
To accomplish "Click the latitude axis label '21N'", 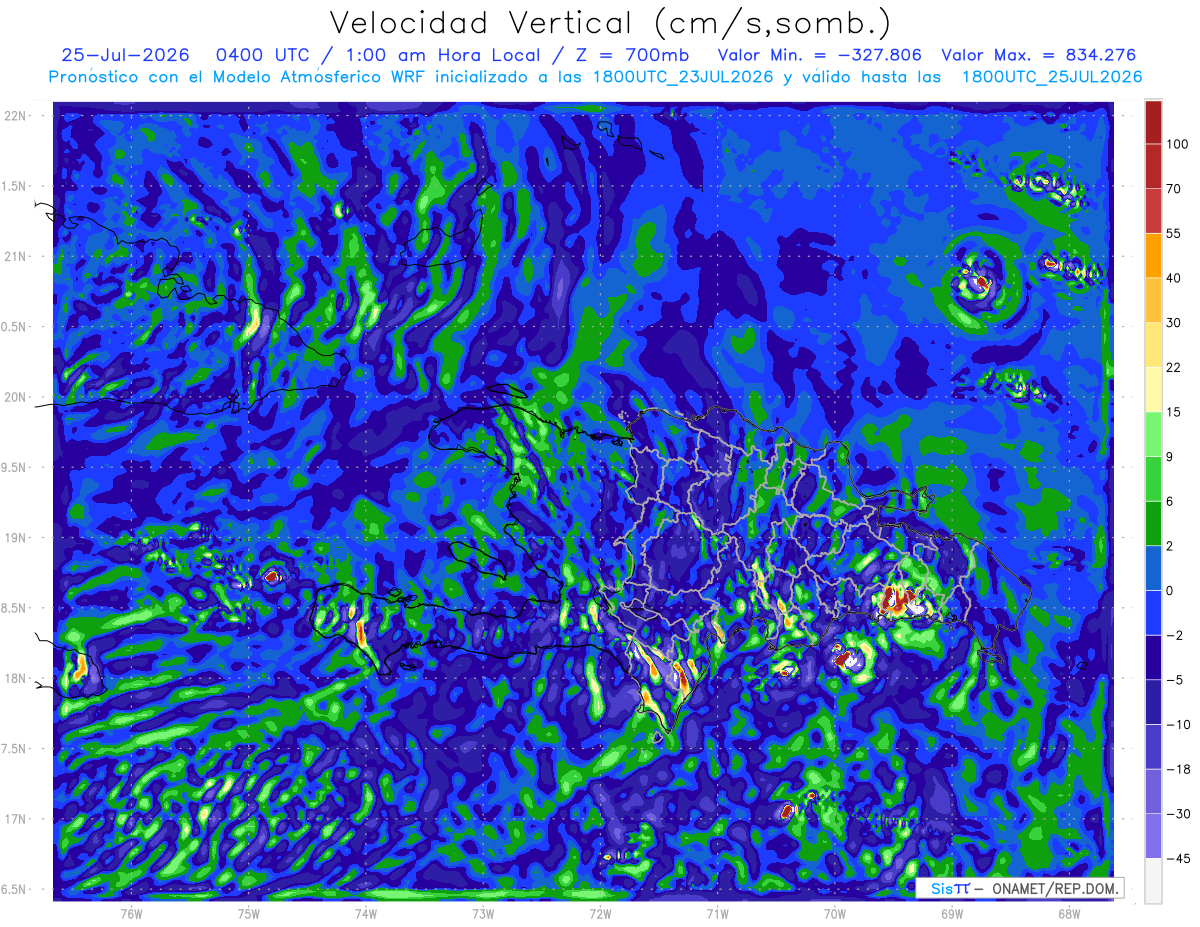I will point(16,257).
